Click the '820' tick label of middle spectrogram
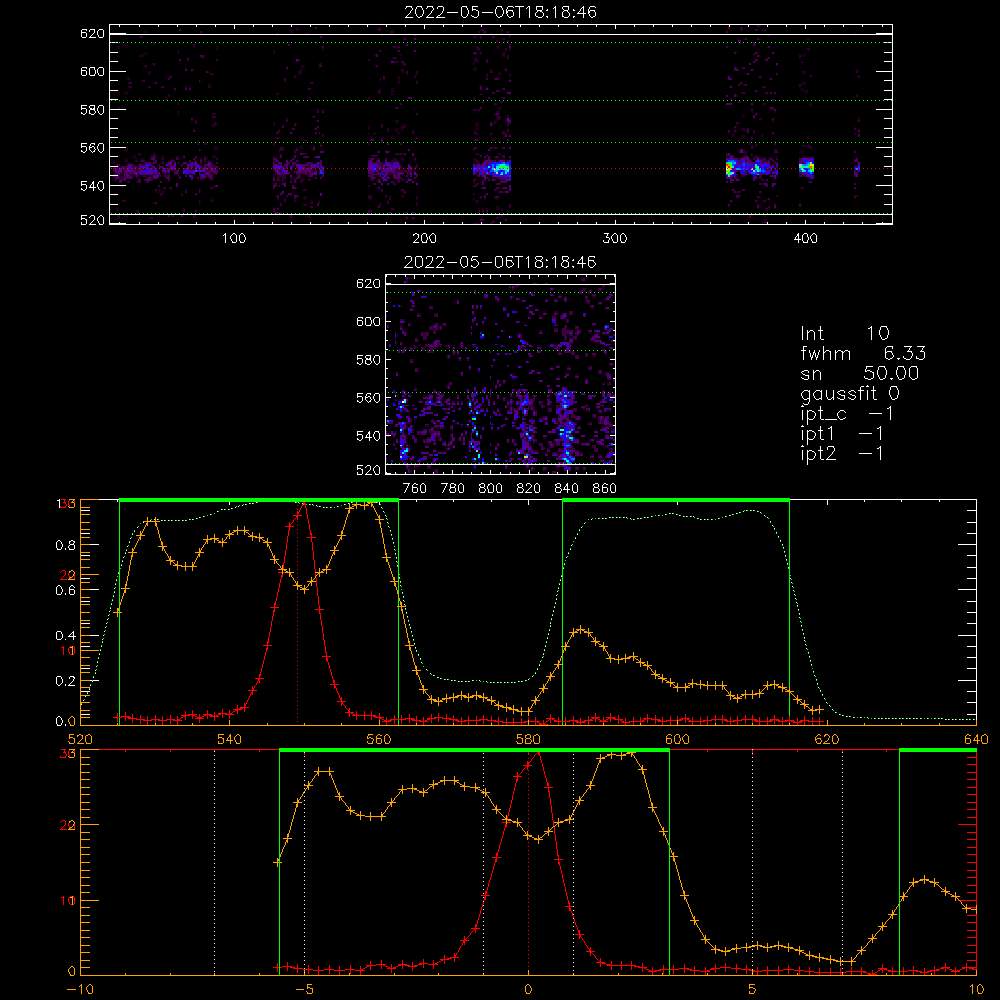This screenshot has height=1000, width=1000. [x=529, y=489]
